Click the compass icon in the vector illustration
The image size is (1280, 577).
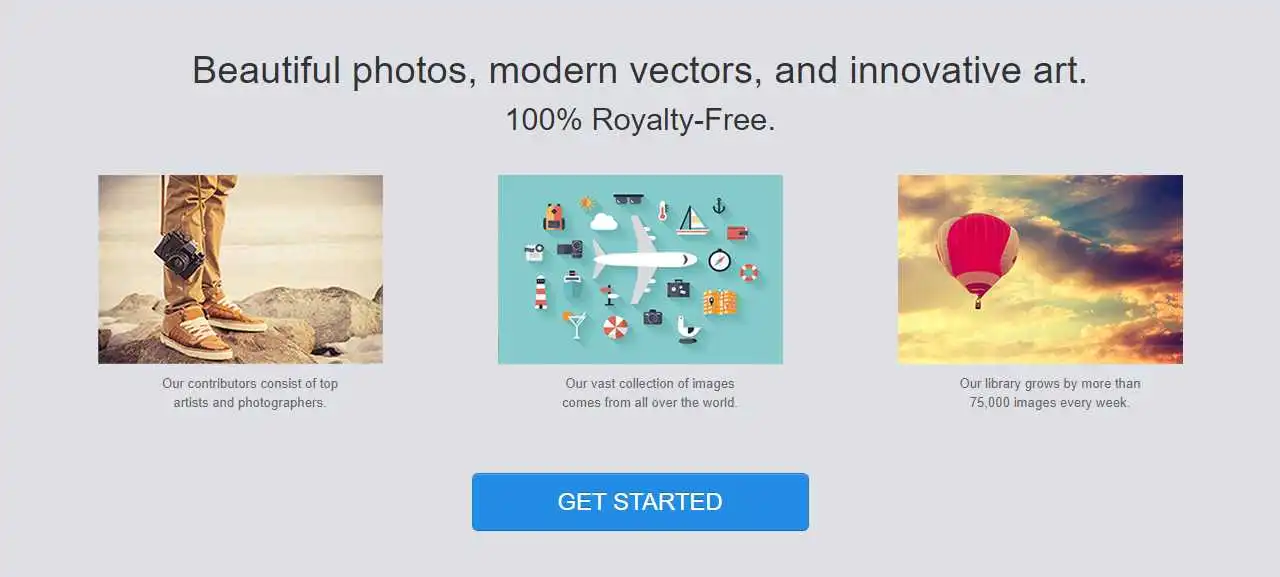(x=720, y=260)
